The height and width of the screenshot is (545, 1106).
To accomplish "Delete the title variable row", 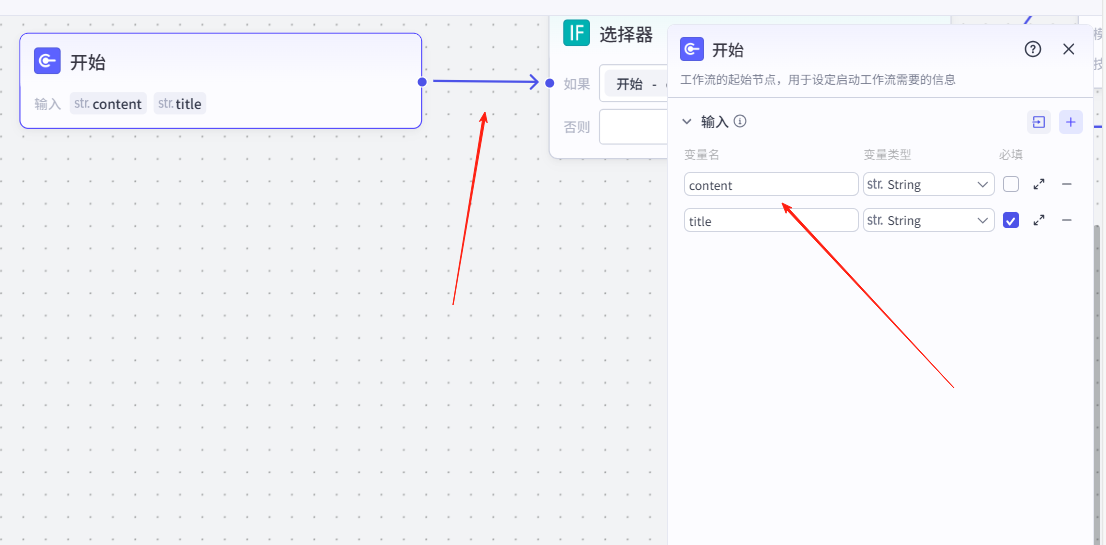I will point(1067,221).
